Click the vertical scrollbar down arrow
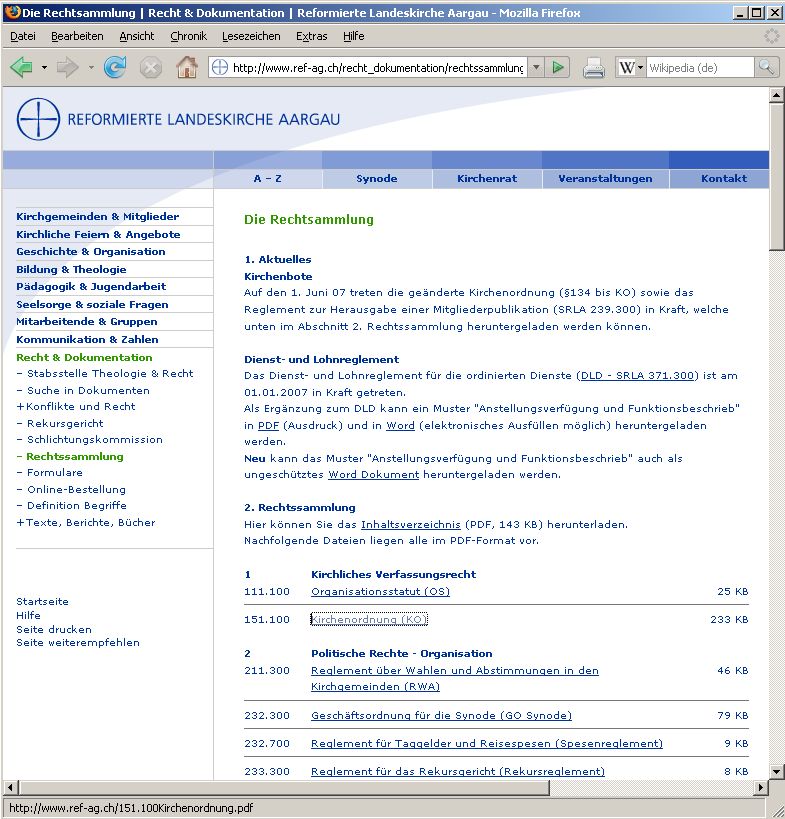785x819 pixels. coord(776,771)
